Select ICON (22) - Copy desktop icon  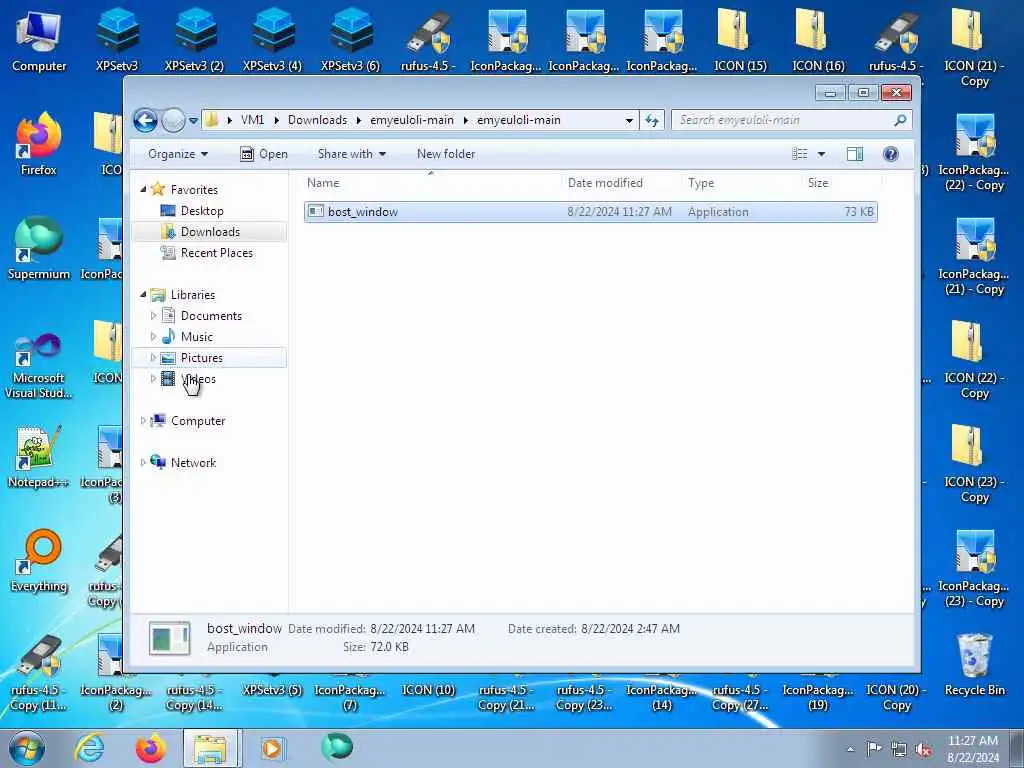974,360
